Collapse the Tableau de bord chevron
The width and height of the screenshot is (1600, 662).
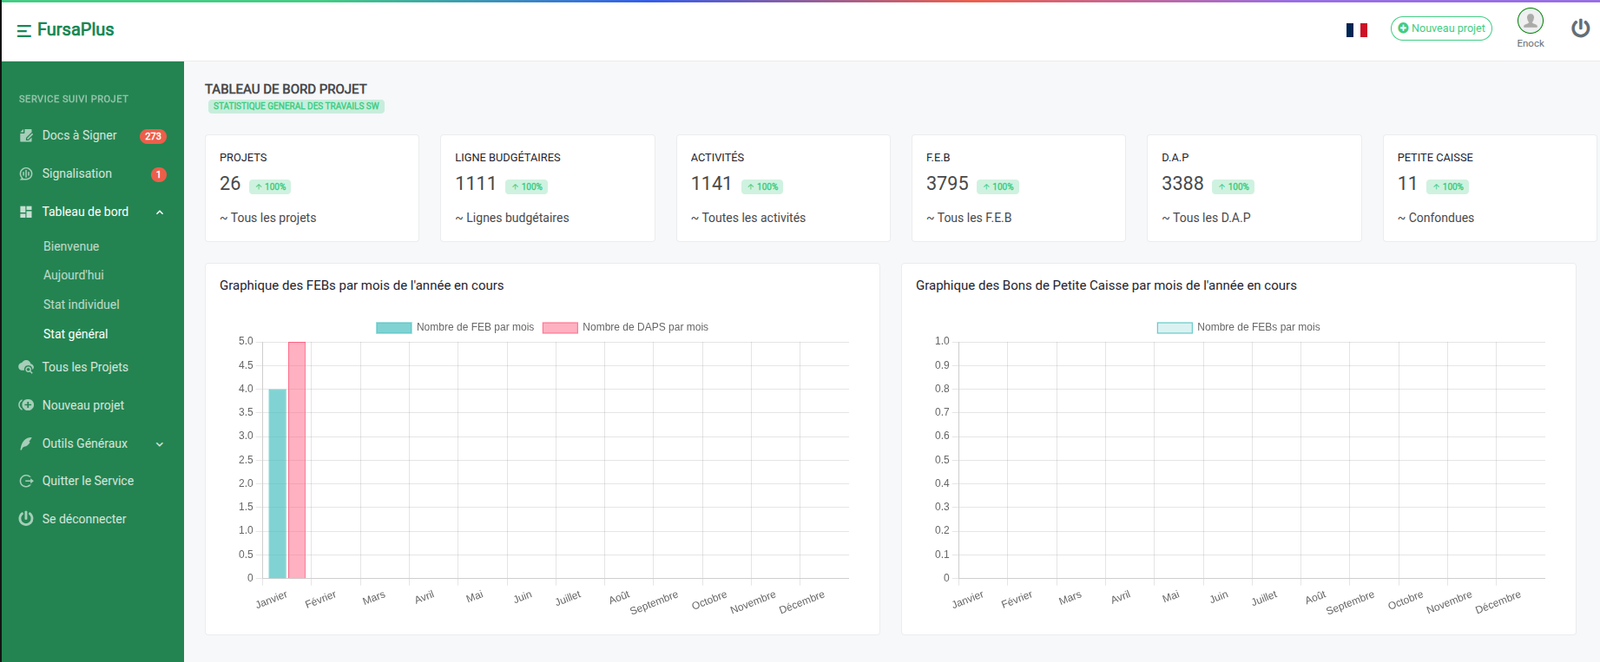point(160,212)
